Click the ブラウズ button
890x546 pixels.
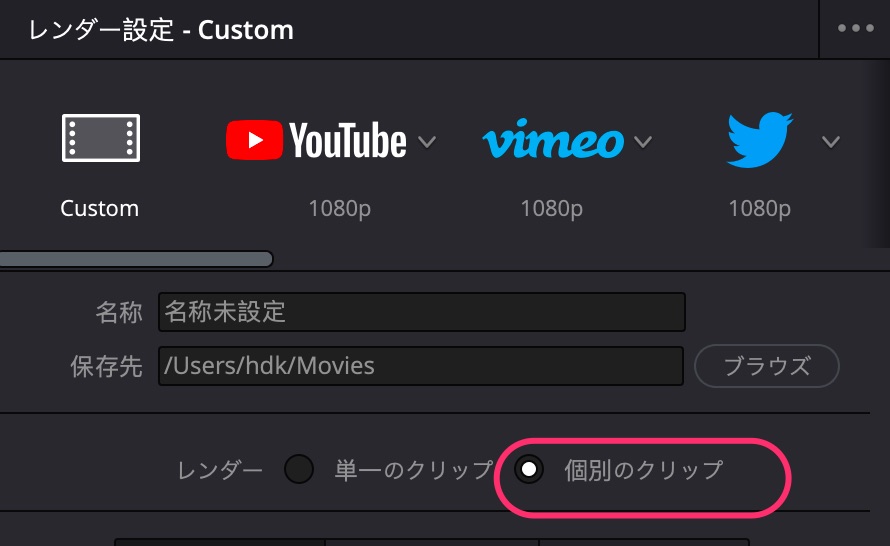(766, 366)
